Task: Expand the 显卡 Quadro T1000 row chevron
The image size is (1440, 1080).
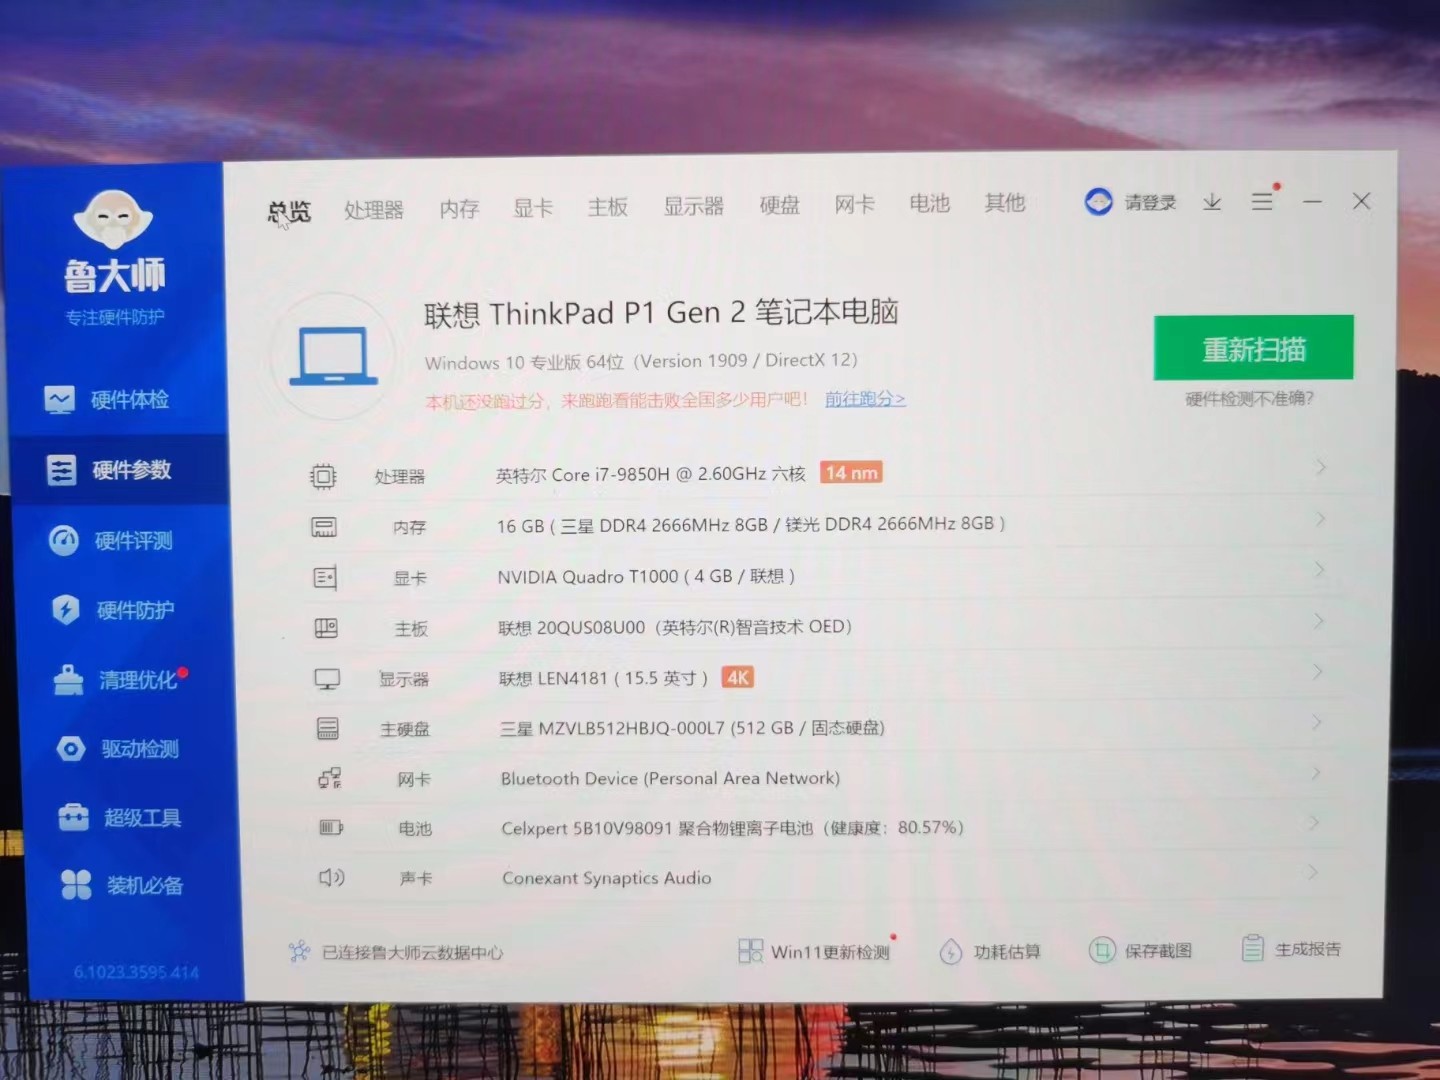Action: coord(1319,569)
